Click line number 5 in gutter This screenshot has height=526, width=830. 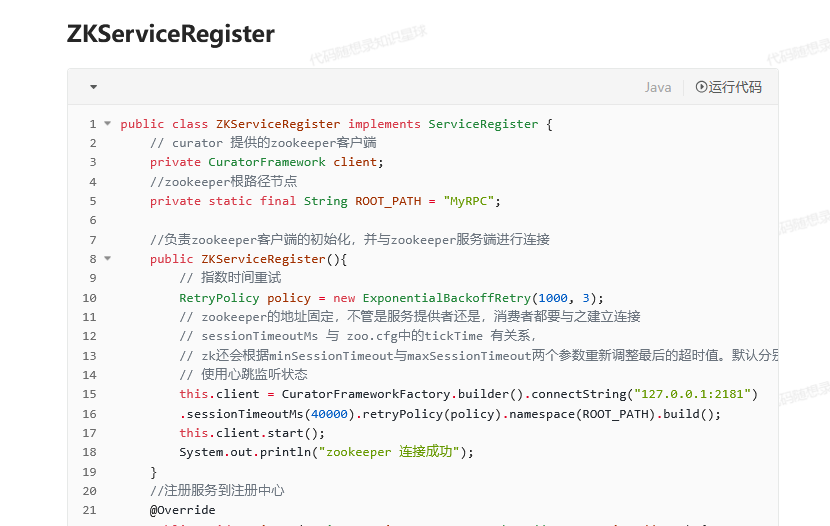pyautogui.click(x=93, y=201)
